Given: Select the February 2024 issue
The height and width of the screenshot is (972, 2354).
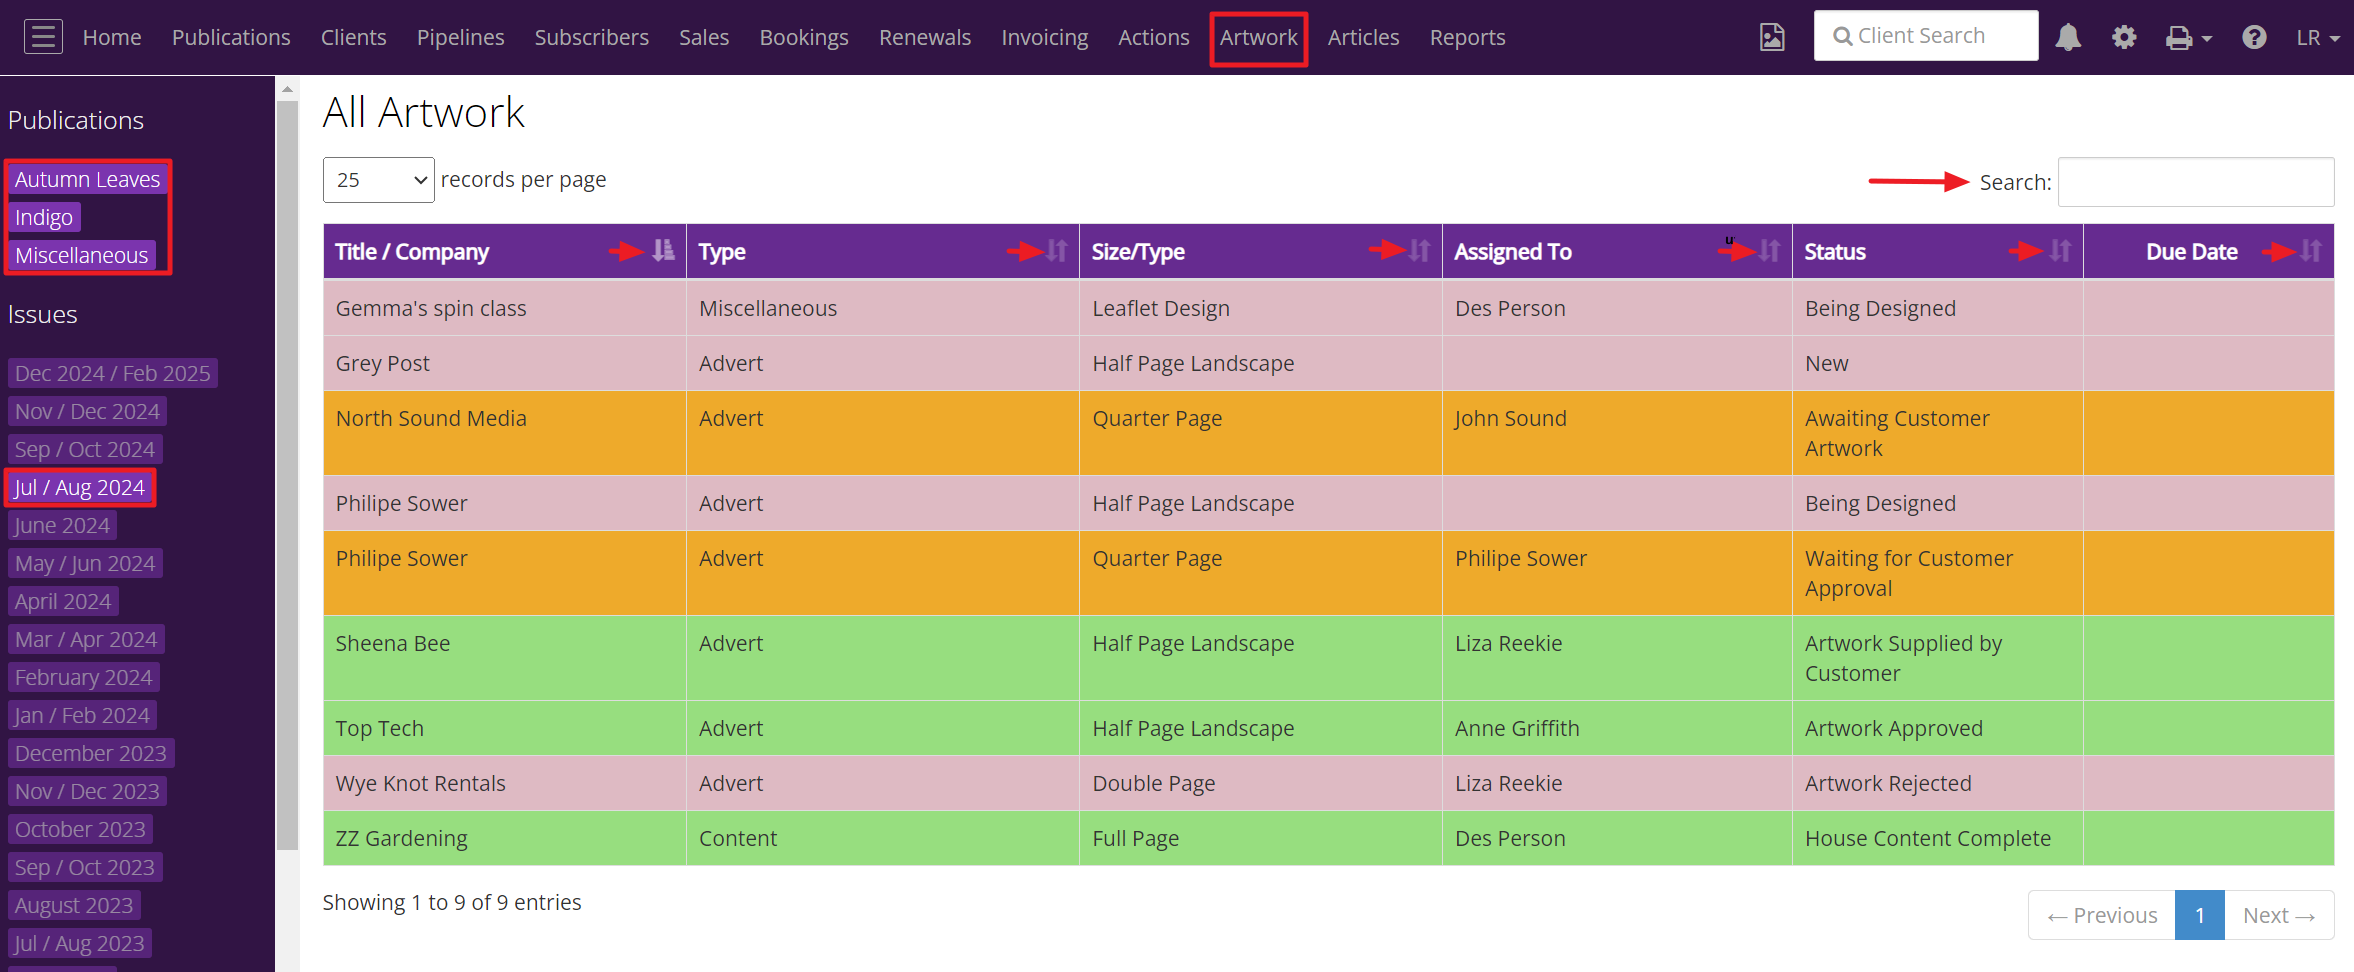Looking at the screenshot, I should (x=84, y=677).
